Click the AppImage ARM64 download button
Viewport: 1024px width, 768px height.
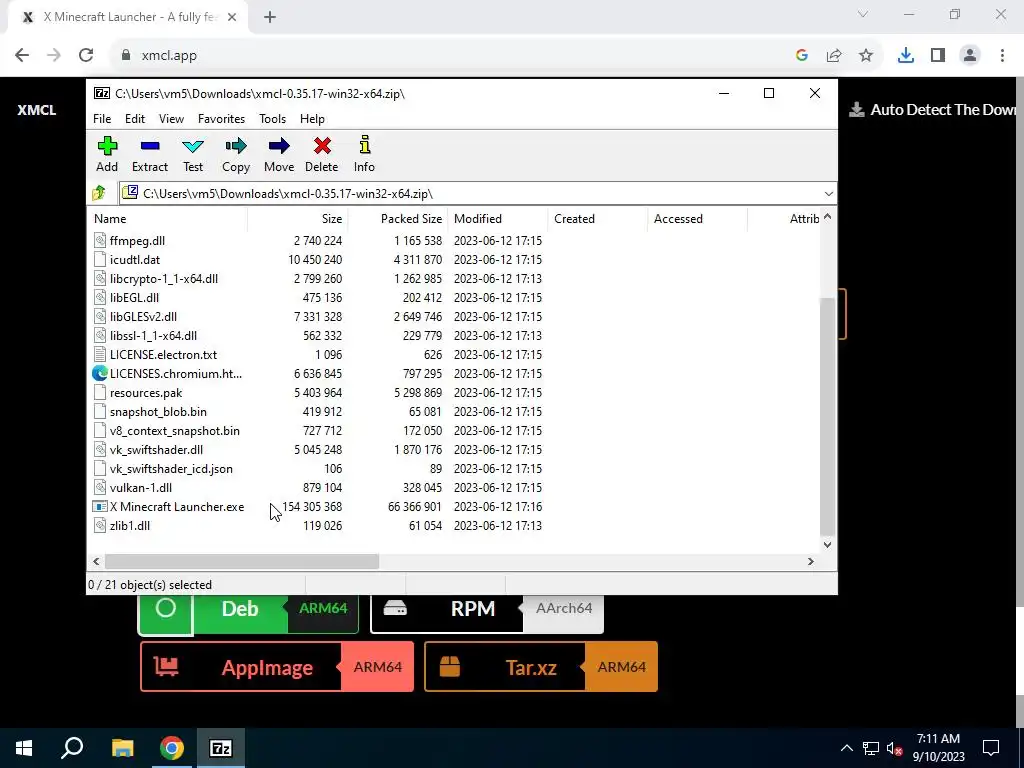coord(277,667)
